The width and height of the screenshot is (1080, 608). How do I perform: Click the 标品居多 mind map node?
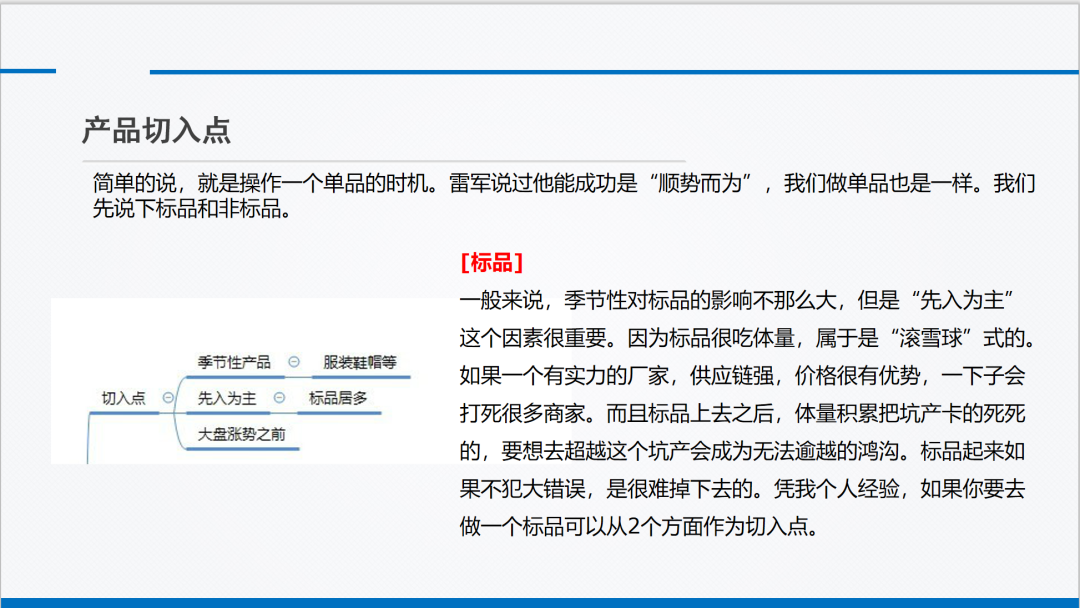click(338, 398)
